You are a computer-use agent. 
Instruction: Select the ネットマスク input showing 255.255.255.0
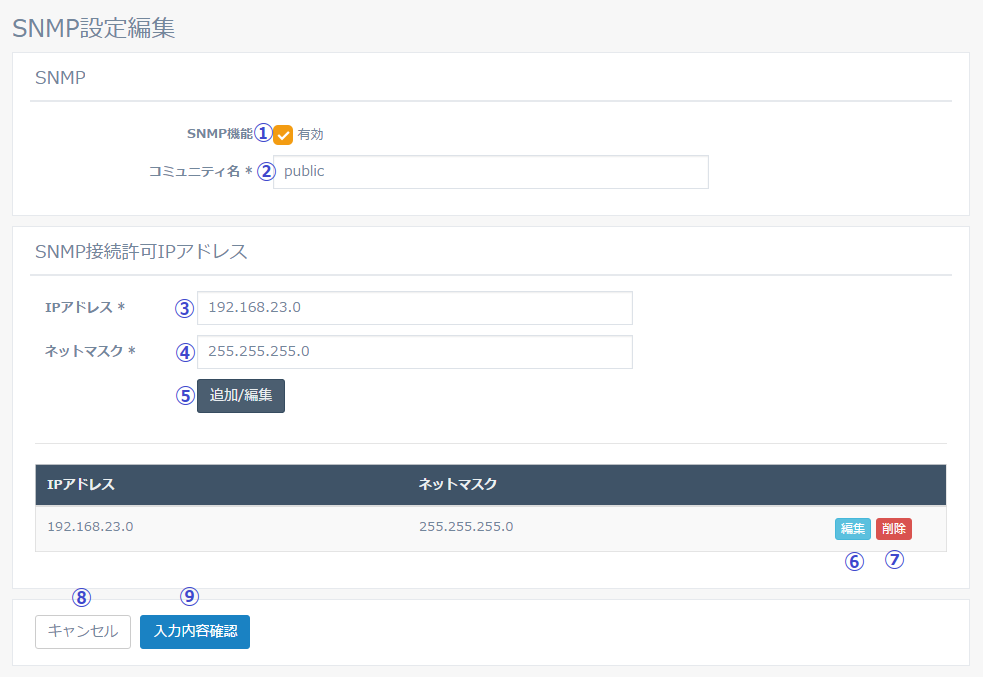pos(414,351)
